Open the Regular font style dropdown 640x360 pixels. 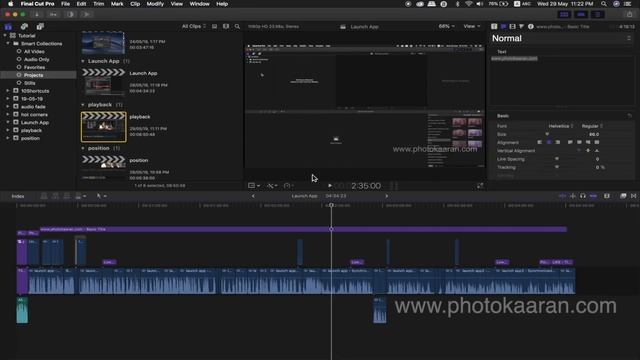click(592, 126)
